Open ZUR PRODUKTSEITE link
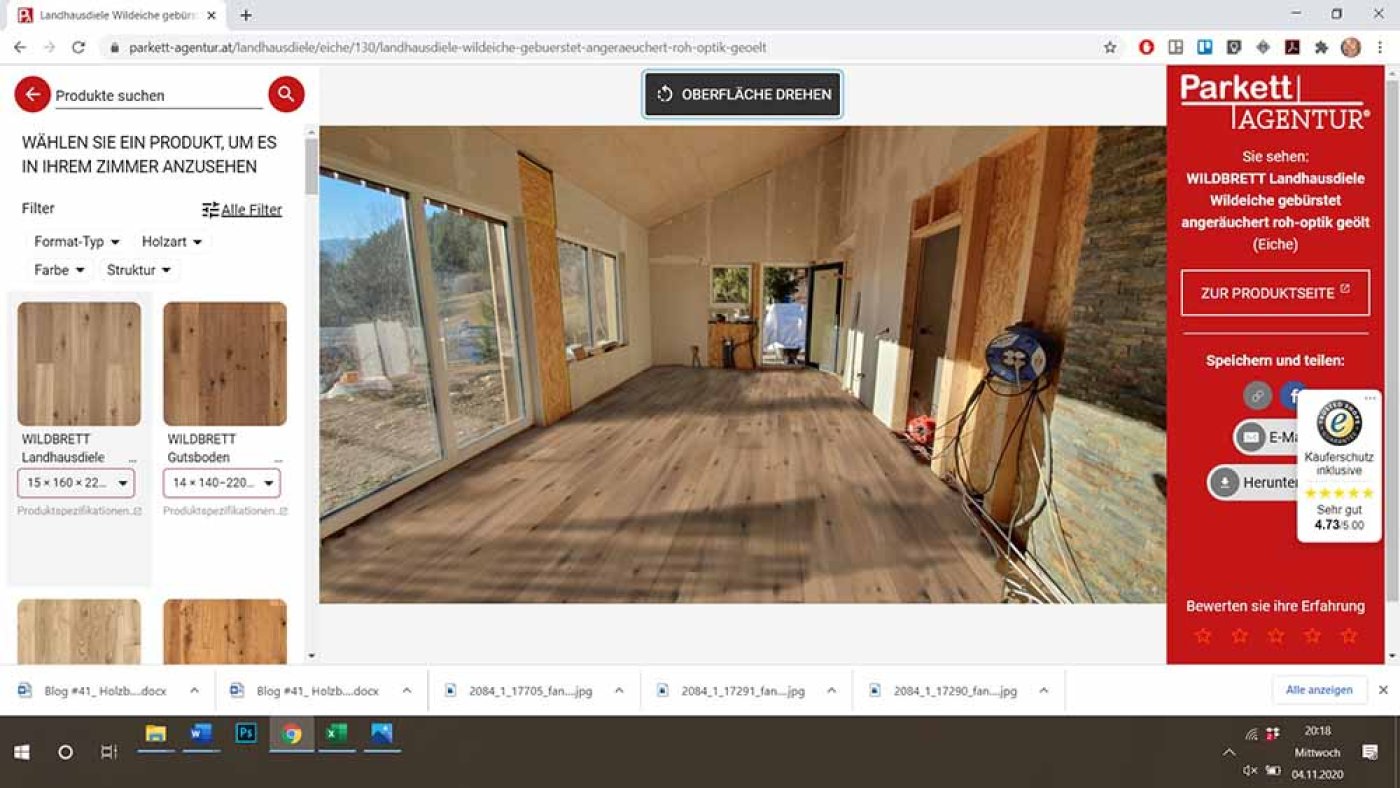 [1274, 293]
